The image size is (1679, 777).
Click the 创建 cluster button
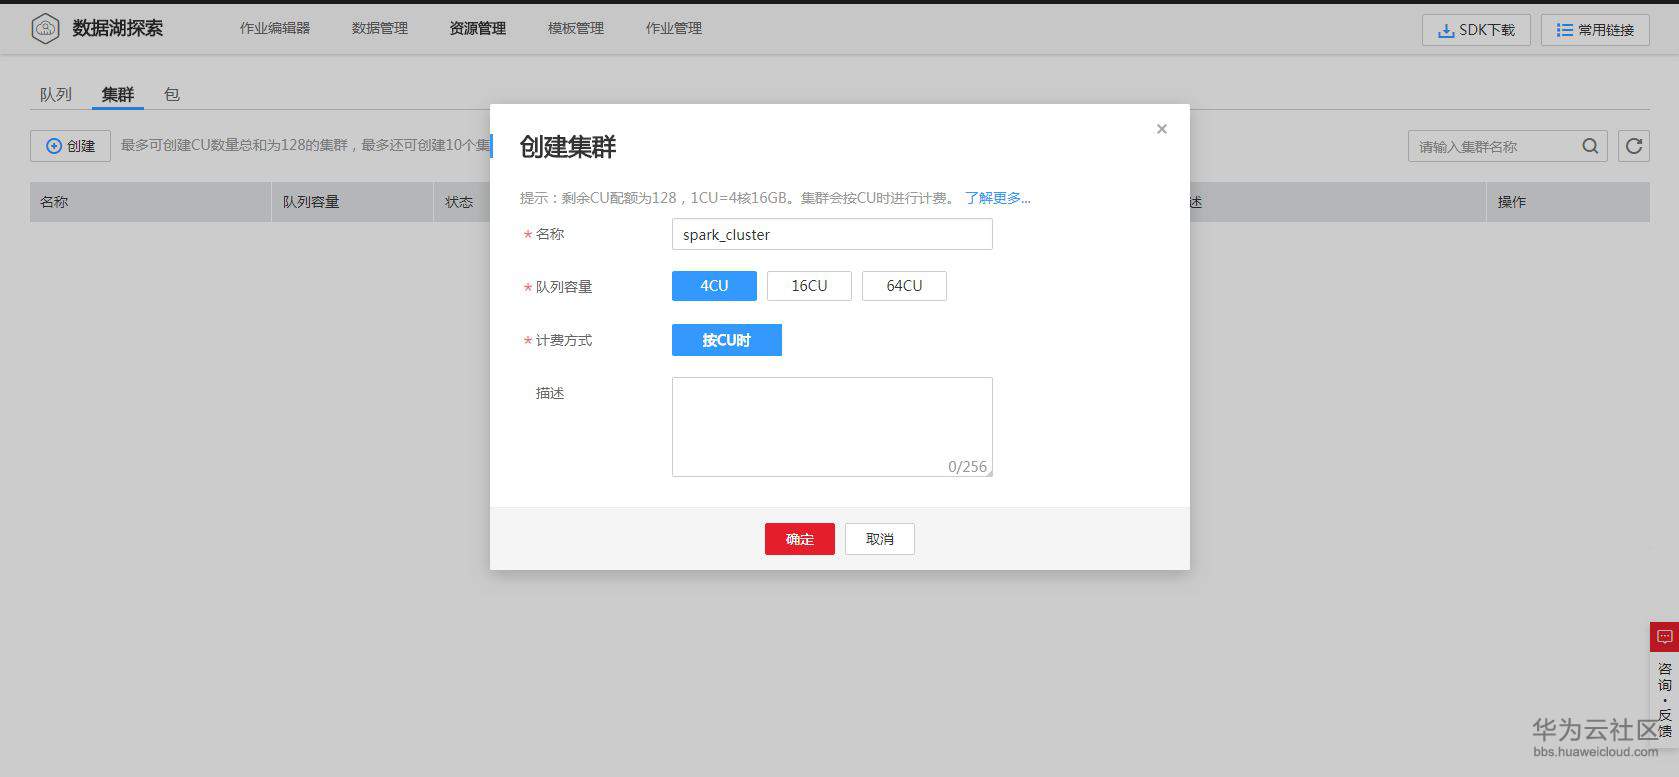[x=70, y=146]
